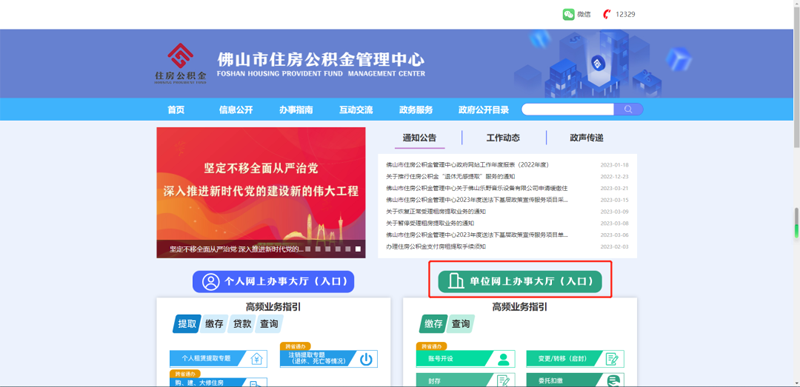
Task: Open the 办事指南 menu
Action: click(296, 110)
